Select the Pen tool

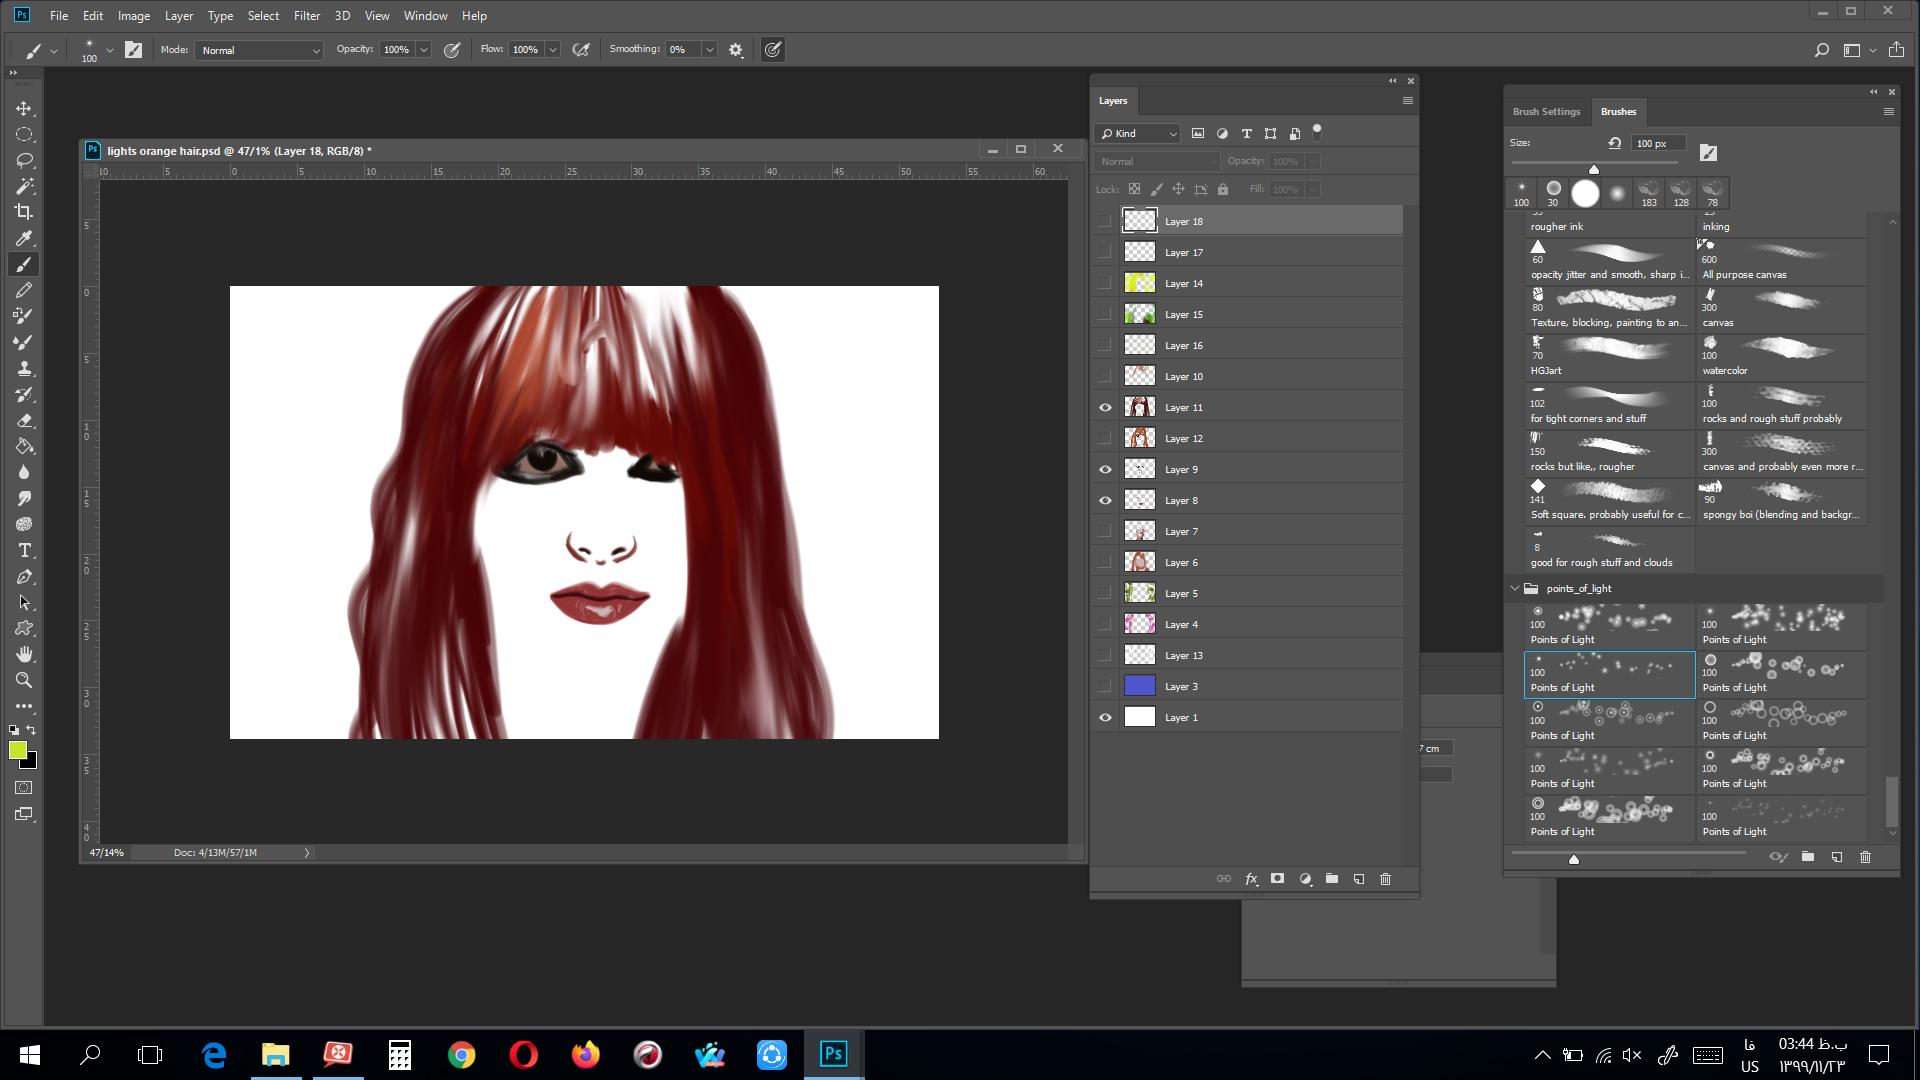[24, 576]
